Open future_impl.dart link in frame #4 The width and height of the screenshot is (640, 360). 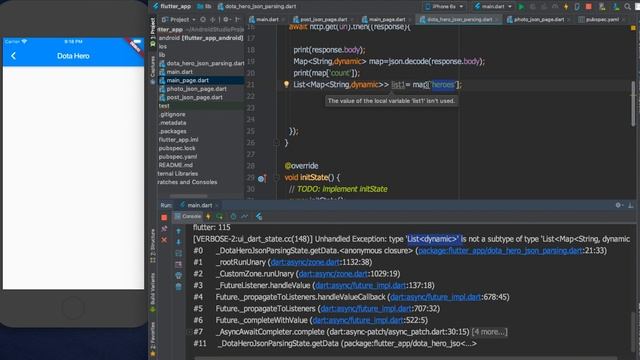pyautogui.click(x=435, y=297)
